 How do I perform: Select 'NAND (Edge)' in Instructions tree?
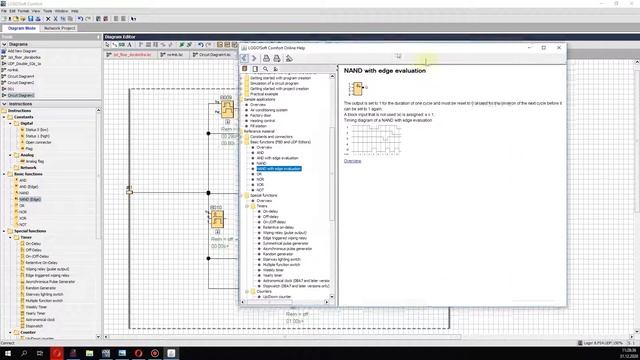point(30,199)
